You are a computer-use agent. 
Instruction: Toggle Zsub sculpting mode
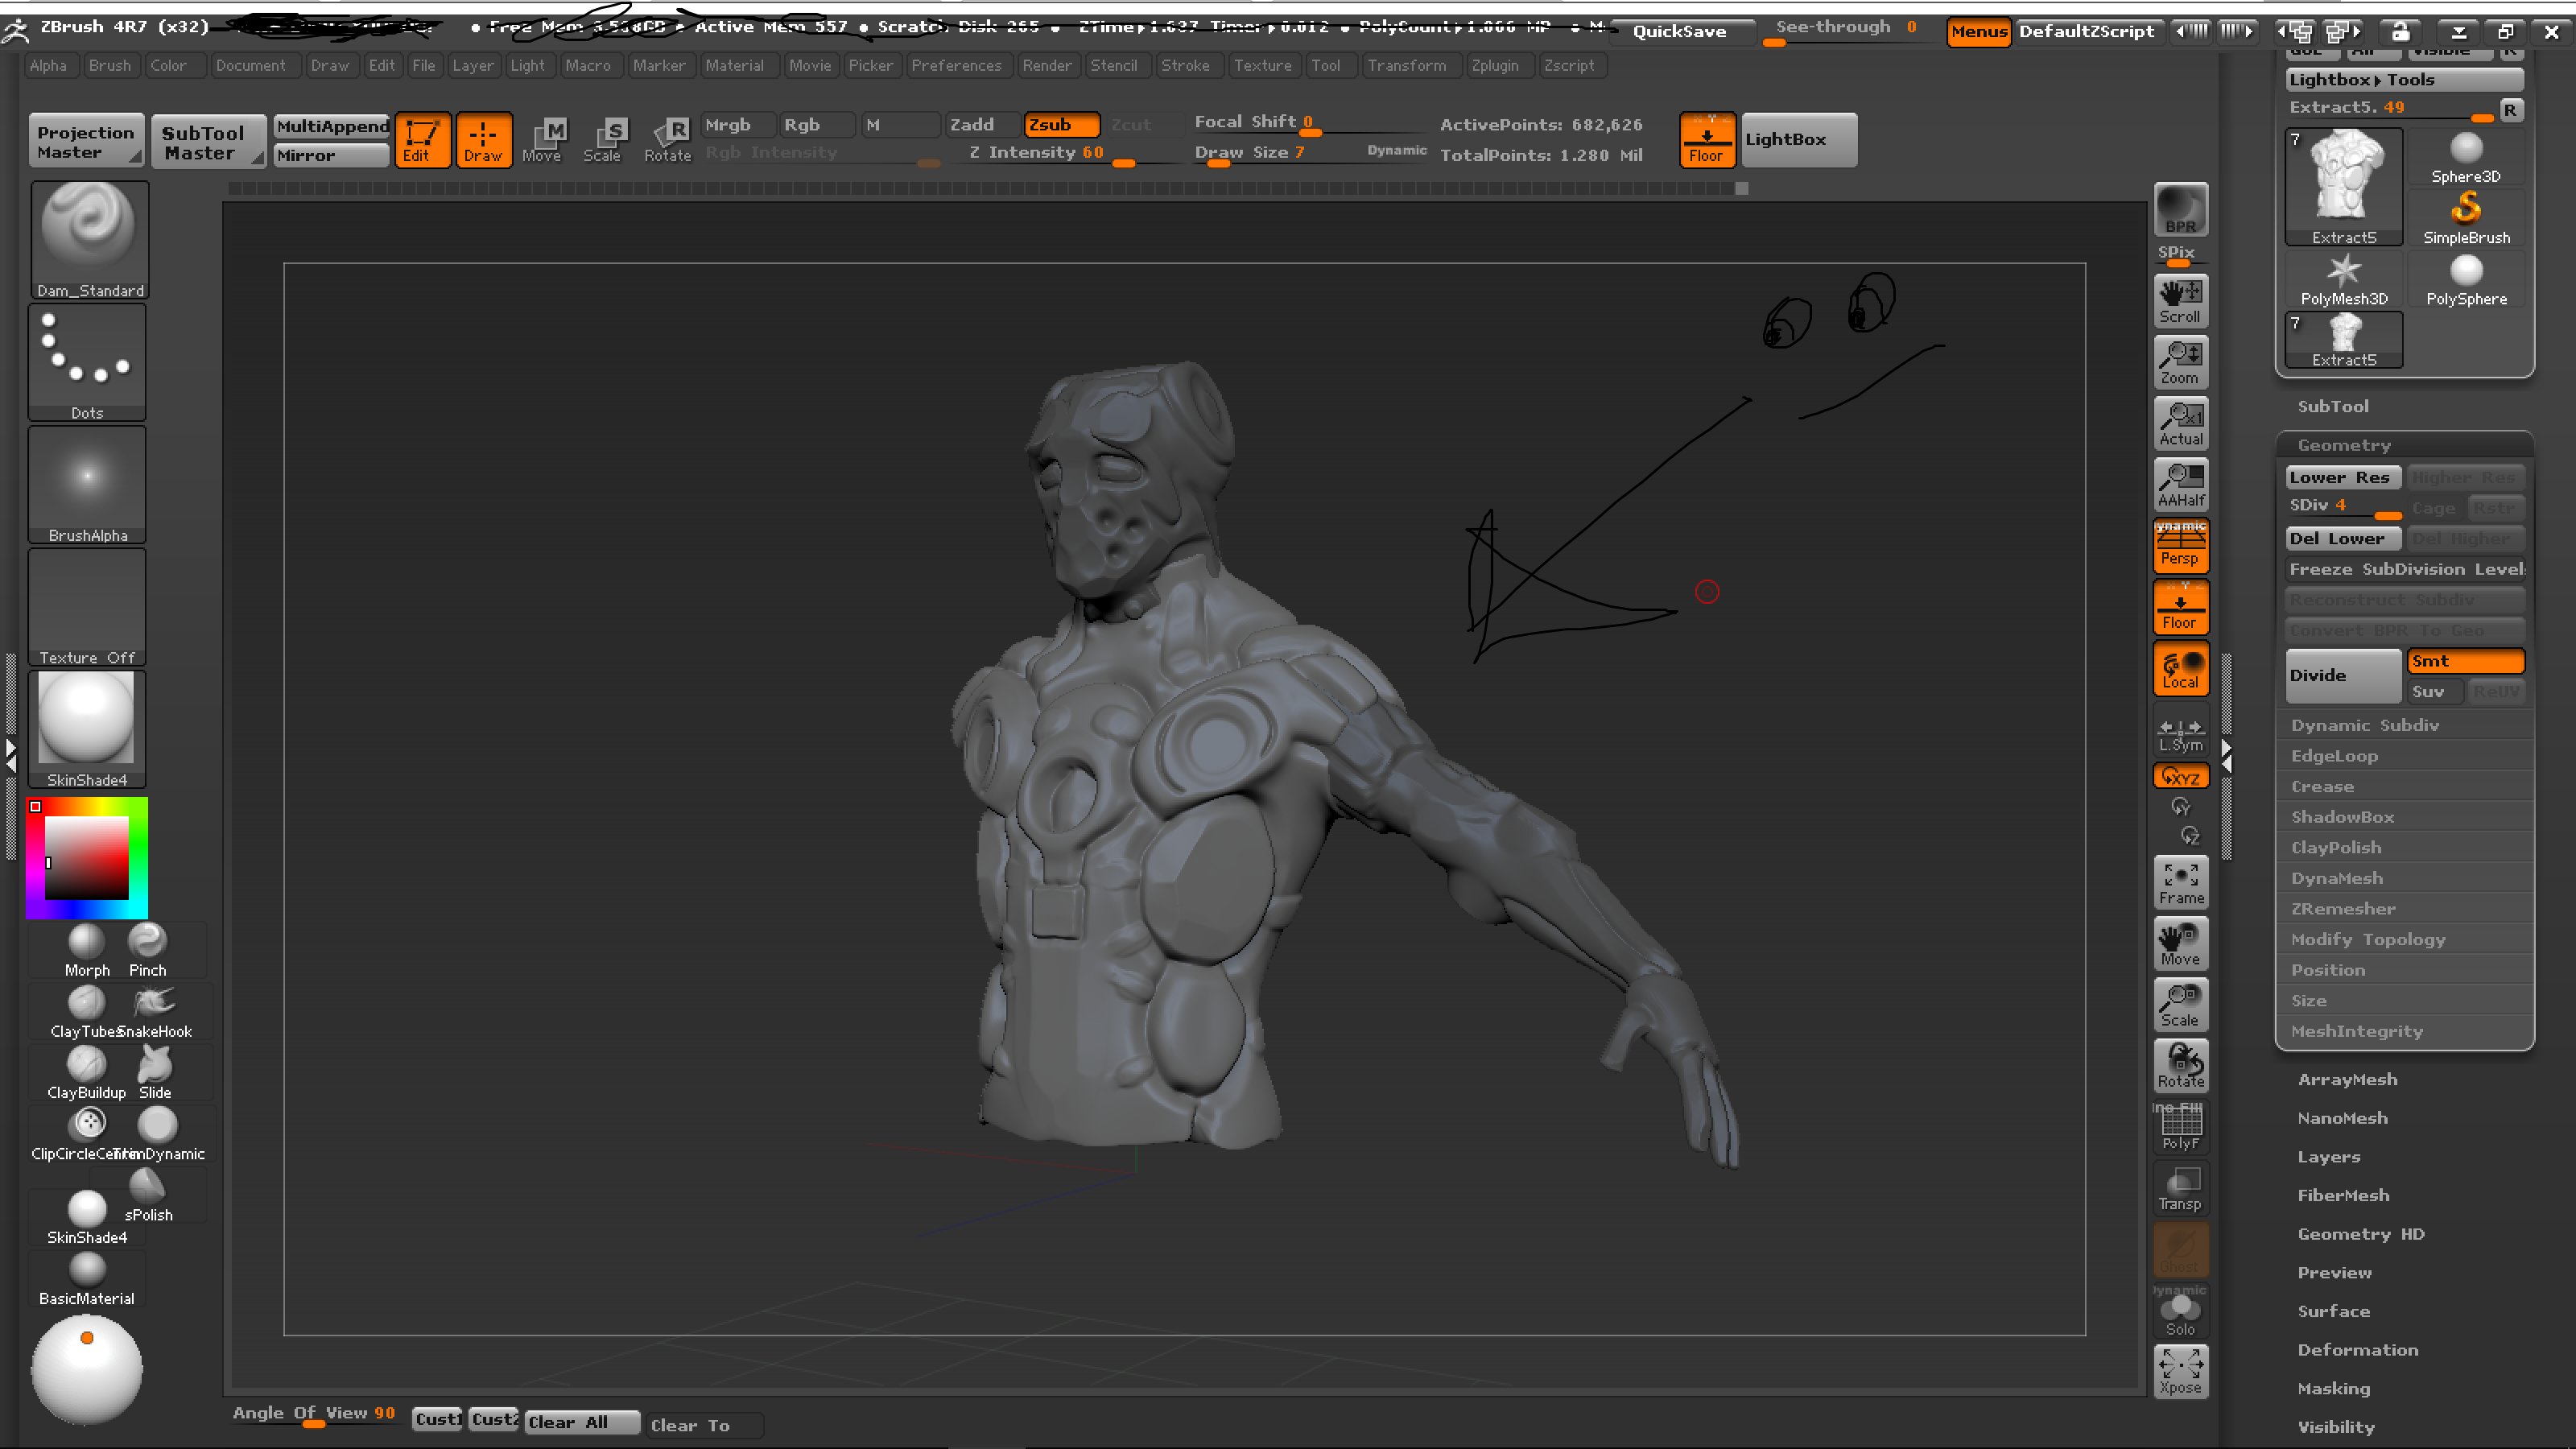tap(1061, 124)
